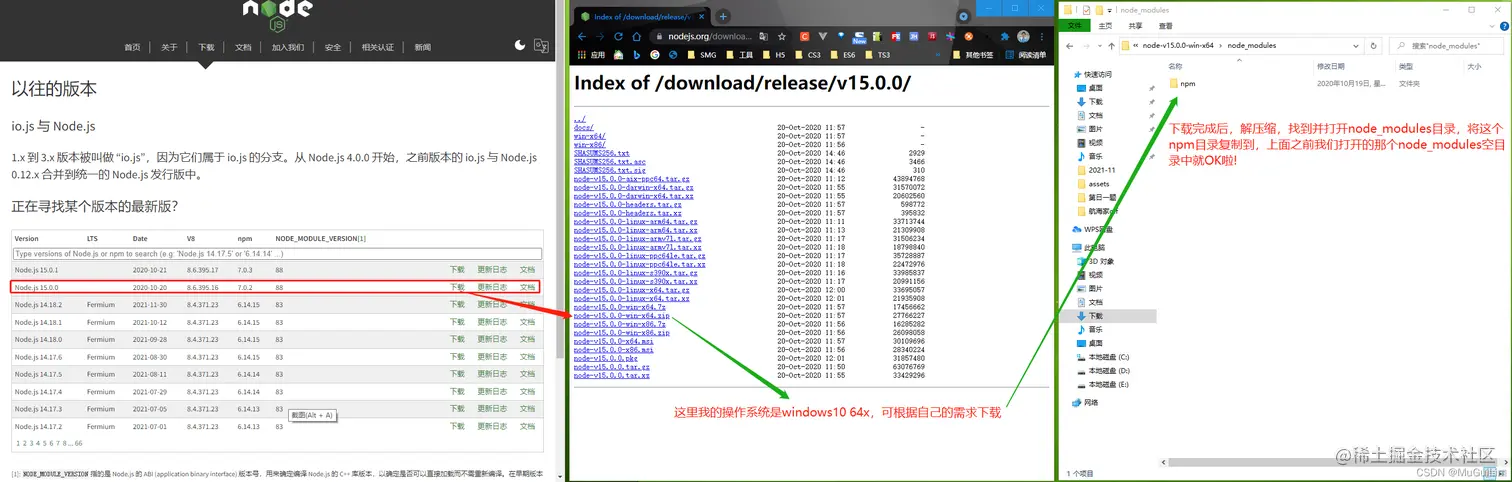Go to page 2 of the version table
The width and height of the screenshot is (1512, 482).
point(24,443)
